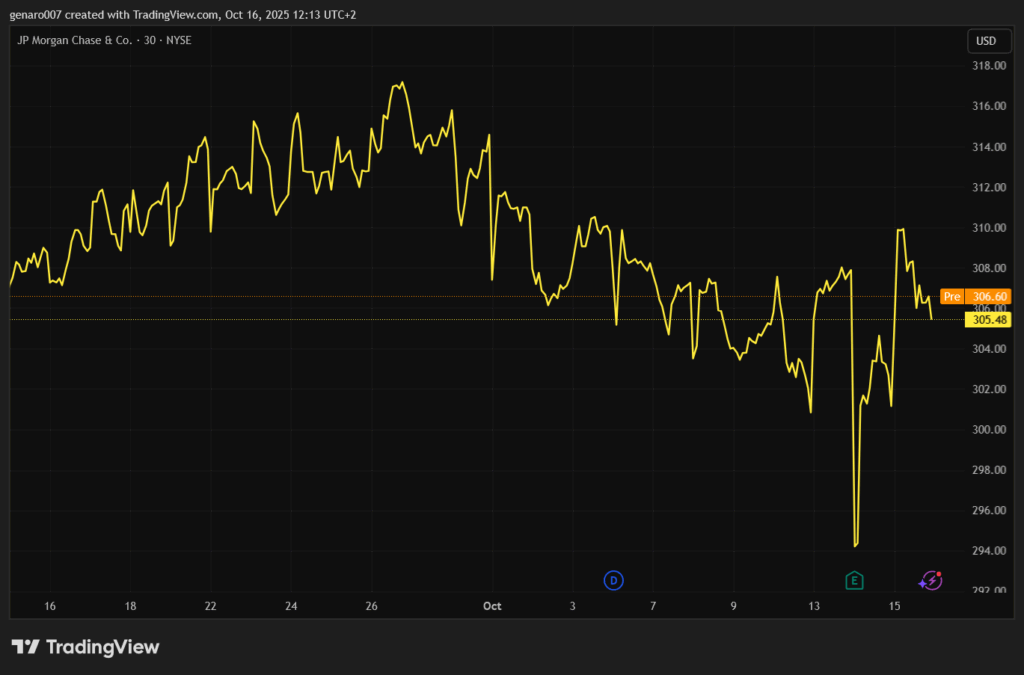Click the 300.00 level on price axis

click(988, 430)
